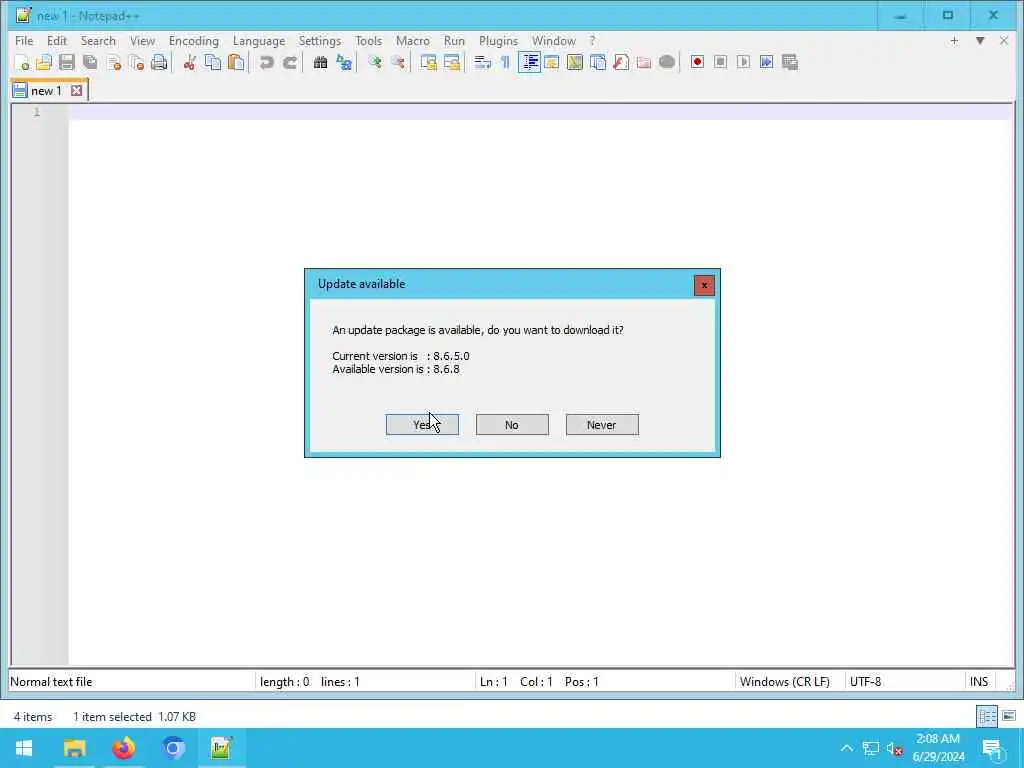This screenshot has width=1024, height=768.
Task: Toggle the Indent Guide toolbar icon
Action: [530, 63]
